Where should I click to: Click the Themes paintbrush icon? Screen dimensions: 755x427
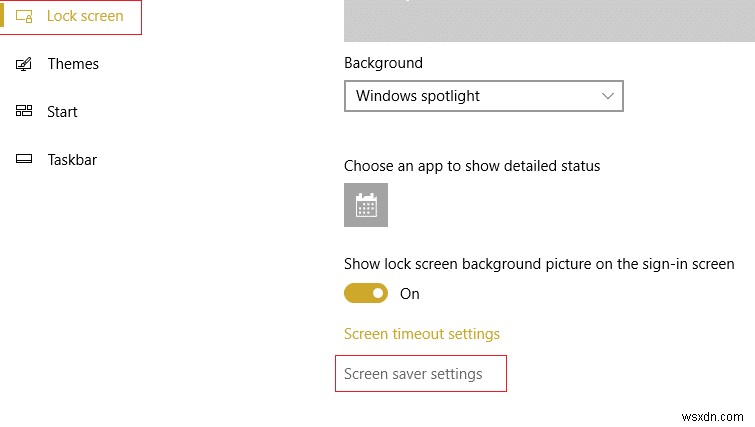(x=24, y=64)
